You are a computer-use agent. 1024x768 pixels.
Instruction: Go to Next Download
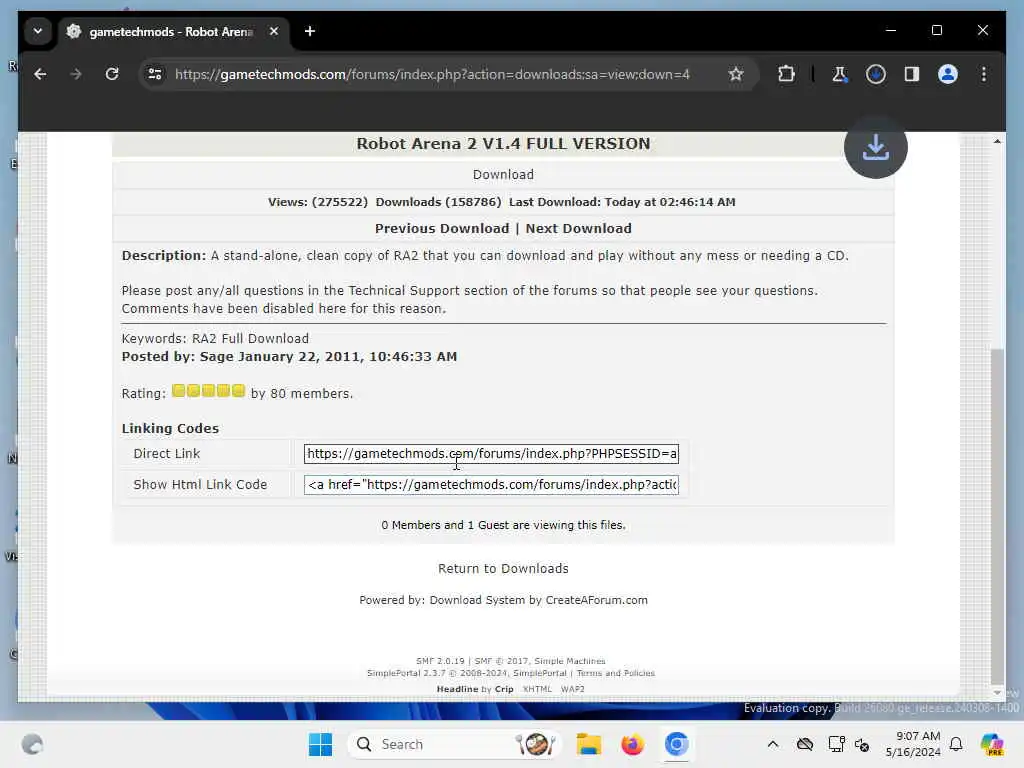click(579, 229)
